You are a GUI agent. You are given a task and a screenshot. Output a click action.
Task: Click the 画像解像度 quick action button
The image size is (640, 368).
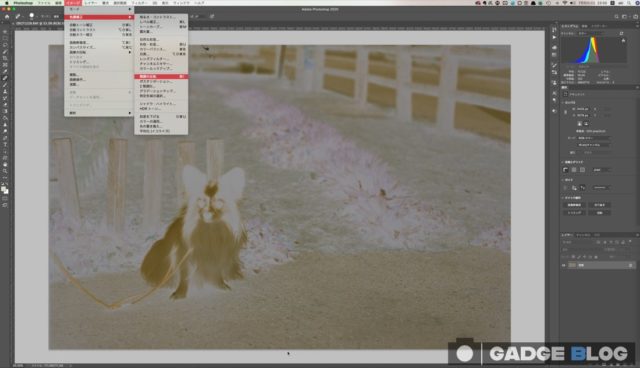click(574, 205)
